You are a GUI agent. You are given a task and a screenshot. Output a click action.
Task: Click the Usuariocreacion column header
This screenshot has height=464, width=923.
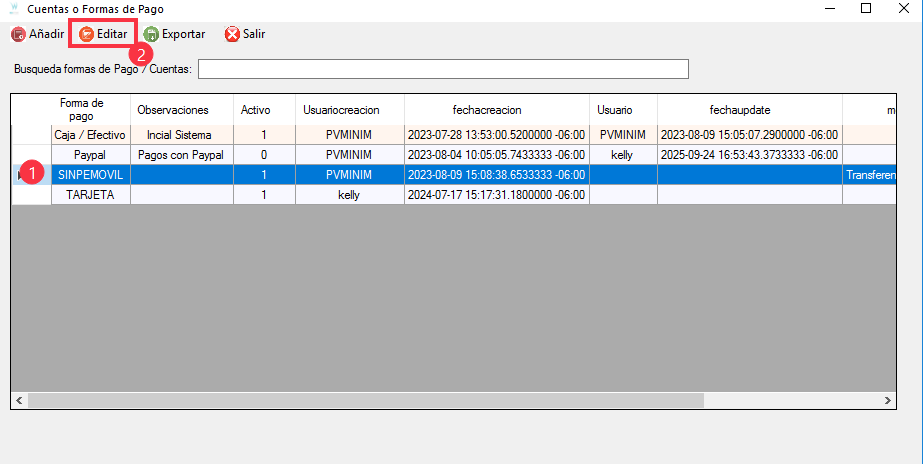[341, 109]
